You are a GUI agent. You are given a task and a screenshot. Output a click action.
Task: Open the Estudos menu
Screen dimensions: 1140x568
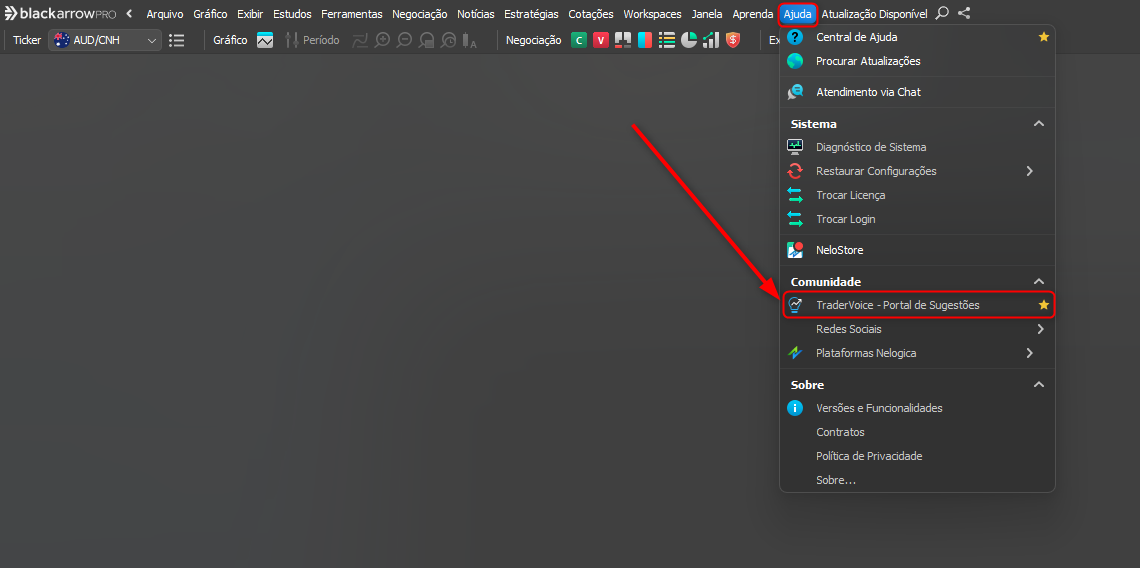coord(292,14)
